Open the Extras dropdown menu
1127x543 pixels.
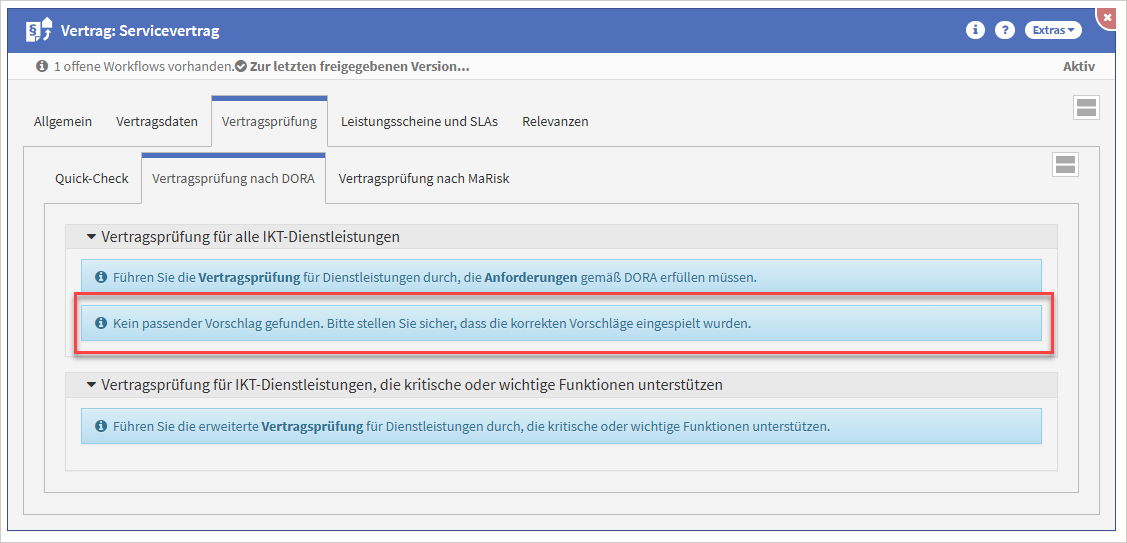[x=1053, y=30]
